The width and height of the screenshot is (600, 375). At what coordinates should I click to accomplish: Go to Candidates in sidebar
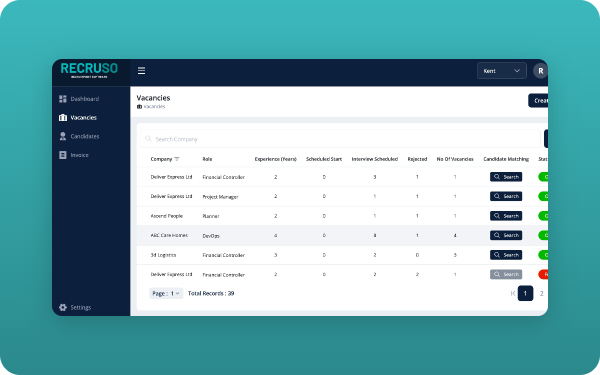pyautogui.click(x=79, y=136)
